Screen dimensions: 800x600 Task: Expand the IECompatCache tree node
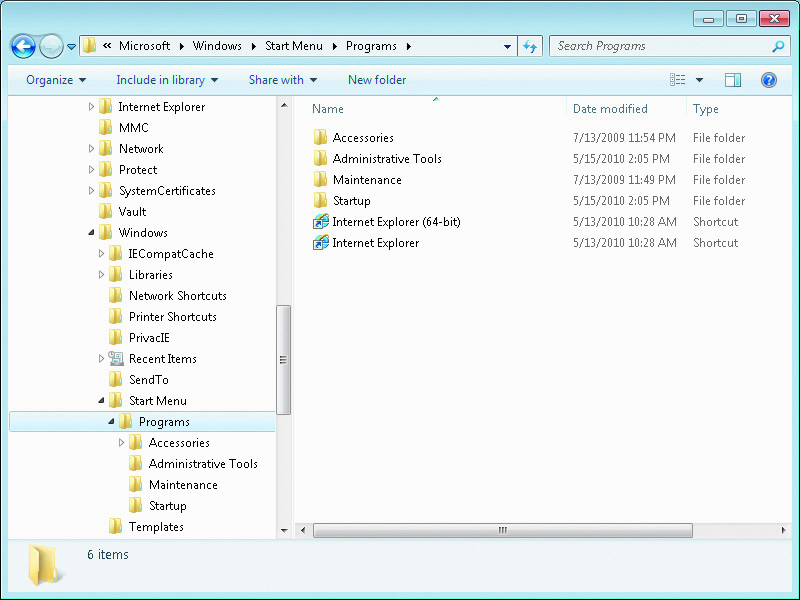(x=101, y=254)
